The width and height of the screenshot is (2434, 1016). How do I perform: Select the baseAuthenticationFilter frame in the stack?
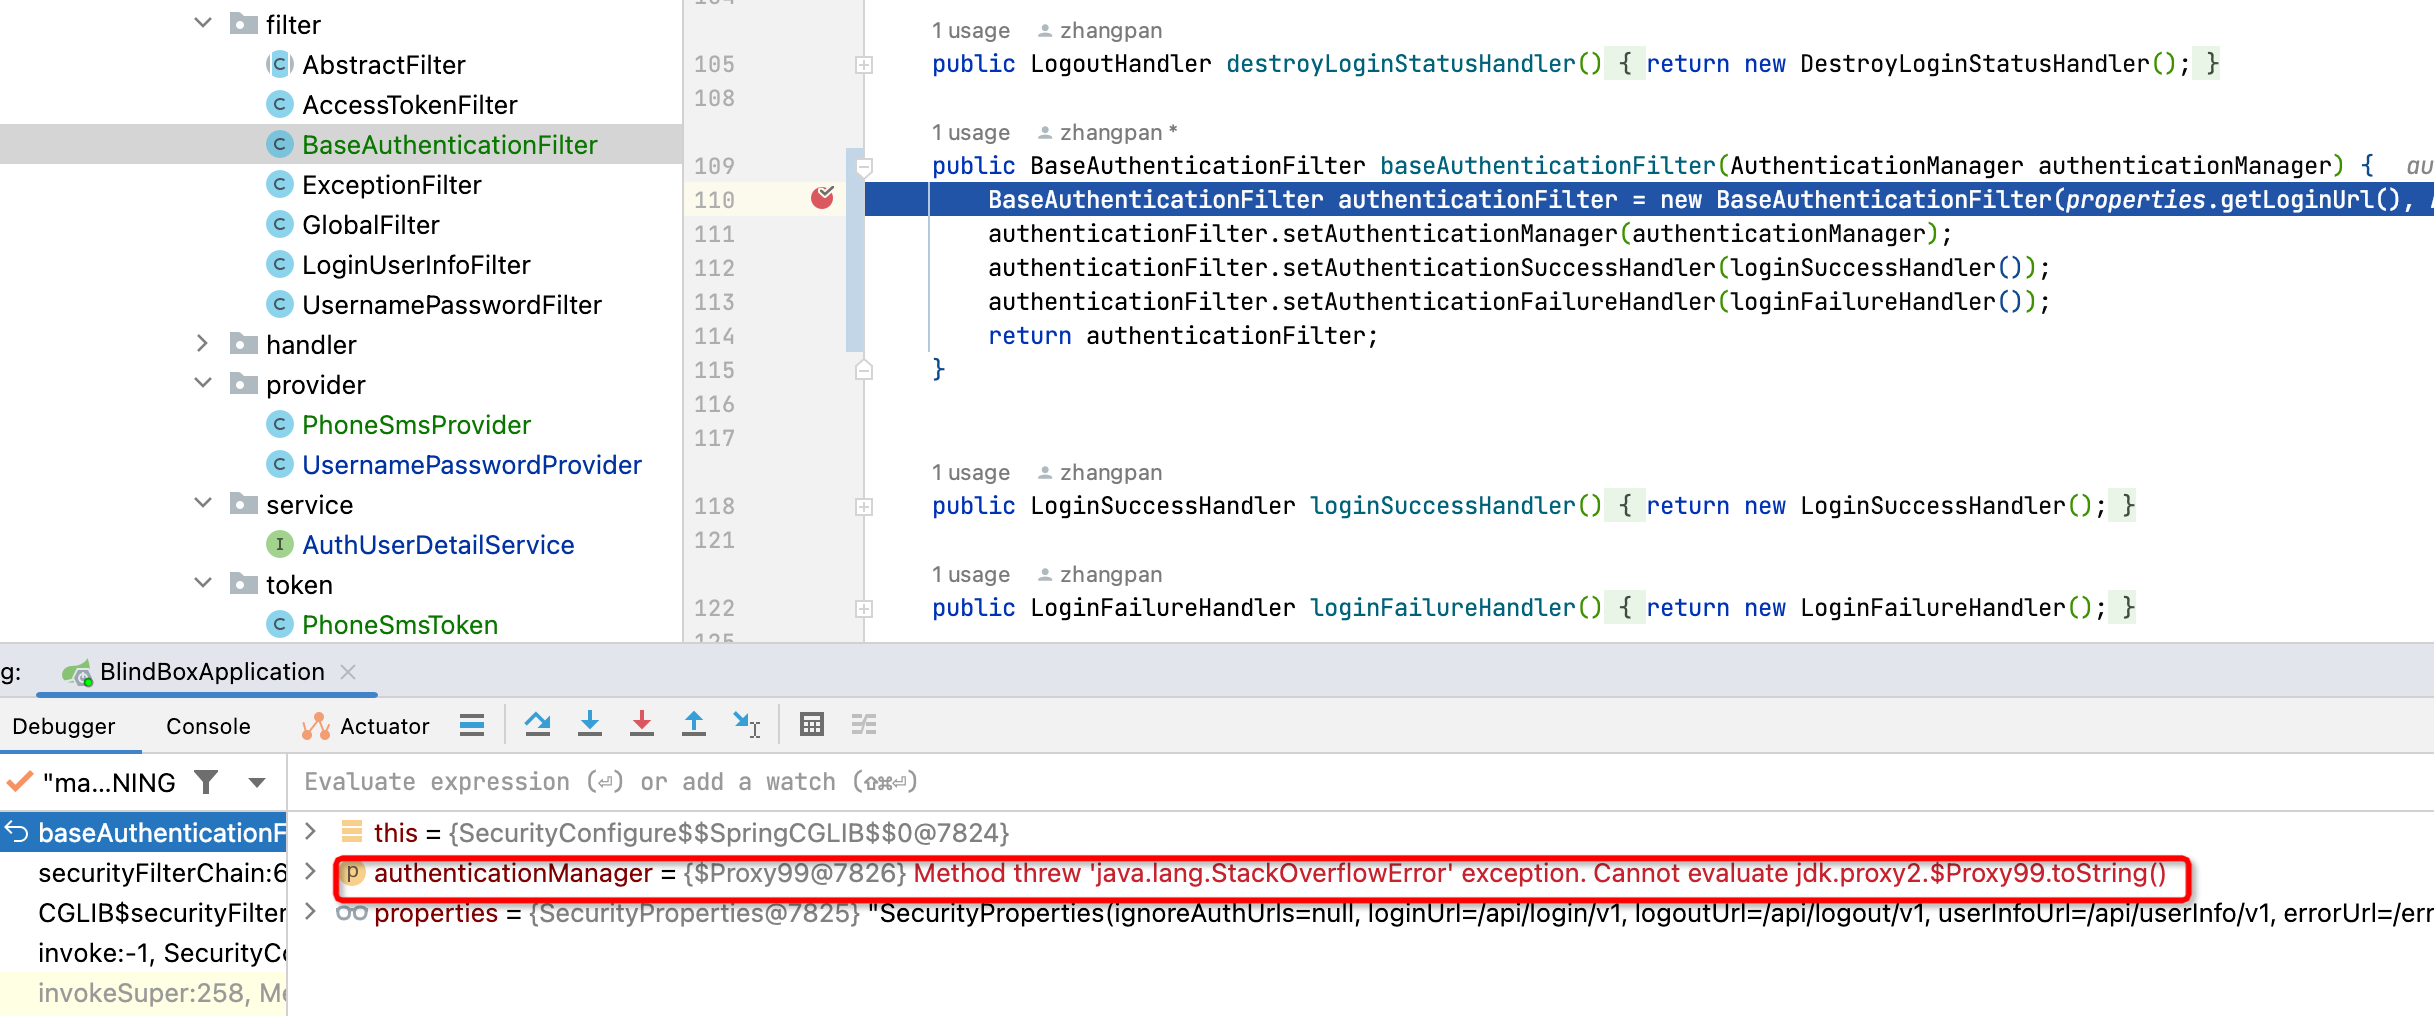click(x=150, y=832)
